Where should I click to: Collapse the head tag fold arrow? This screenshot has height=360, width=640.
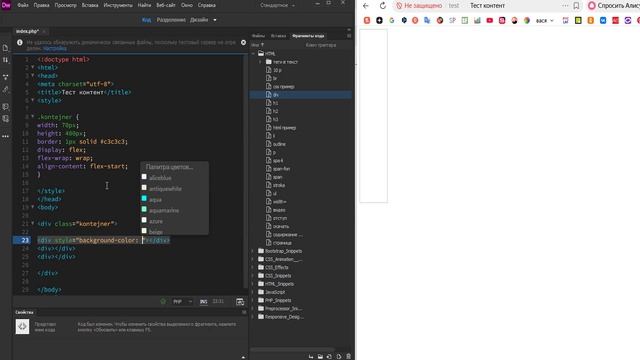(x=33, y=76)
